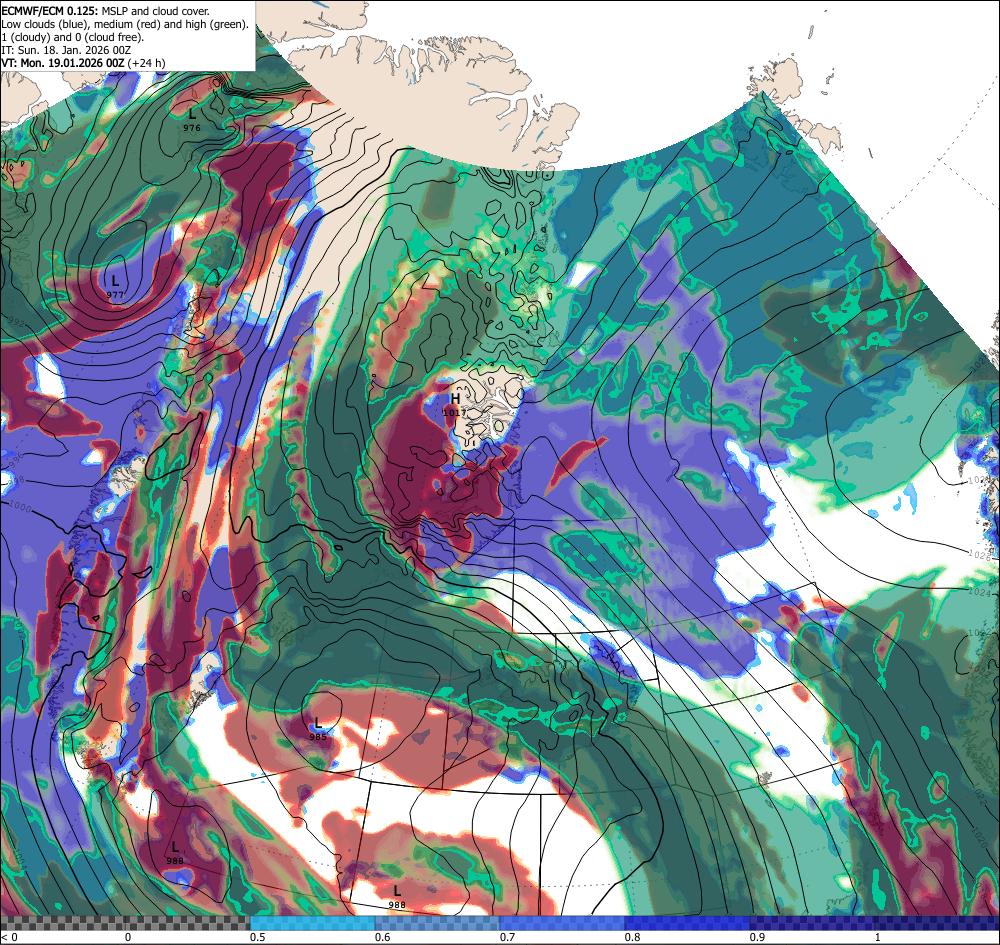Click the legend swatch between 0.8 and 0.9
The width and height of the screenshot is (1000, 945).
pos(688,923)
